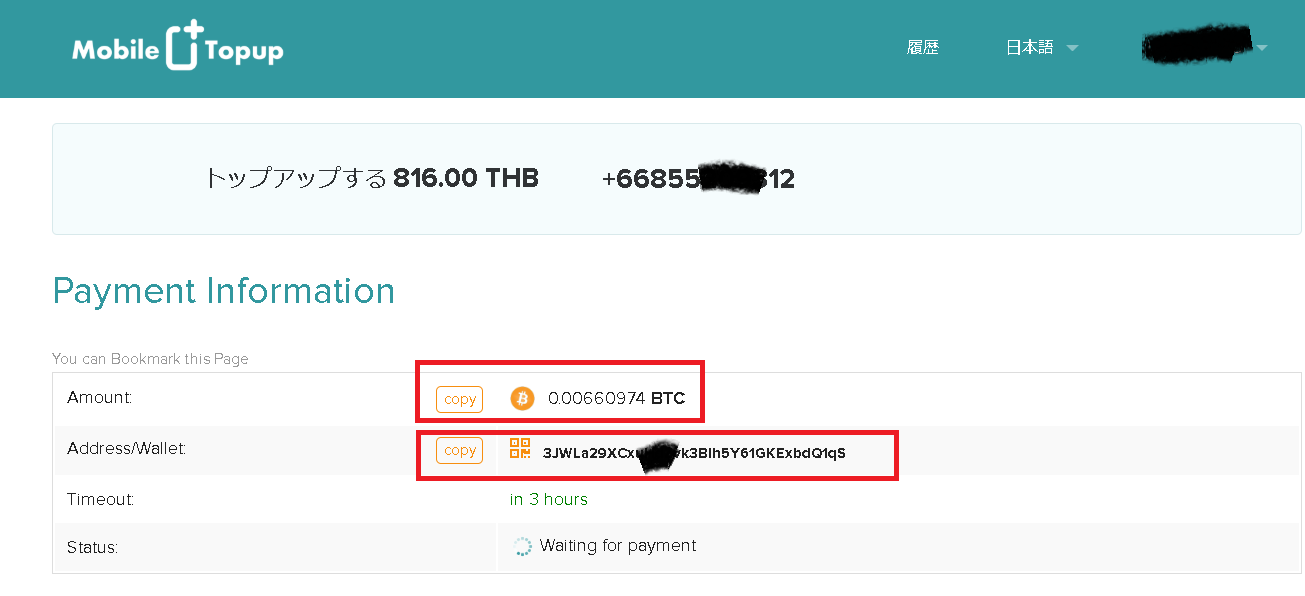Copy the wallet address

(x=459, y=450)
